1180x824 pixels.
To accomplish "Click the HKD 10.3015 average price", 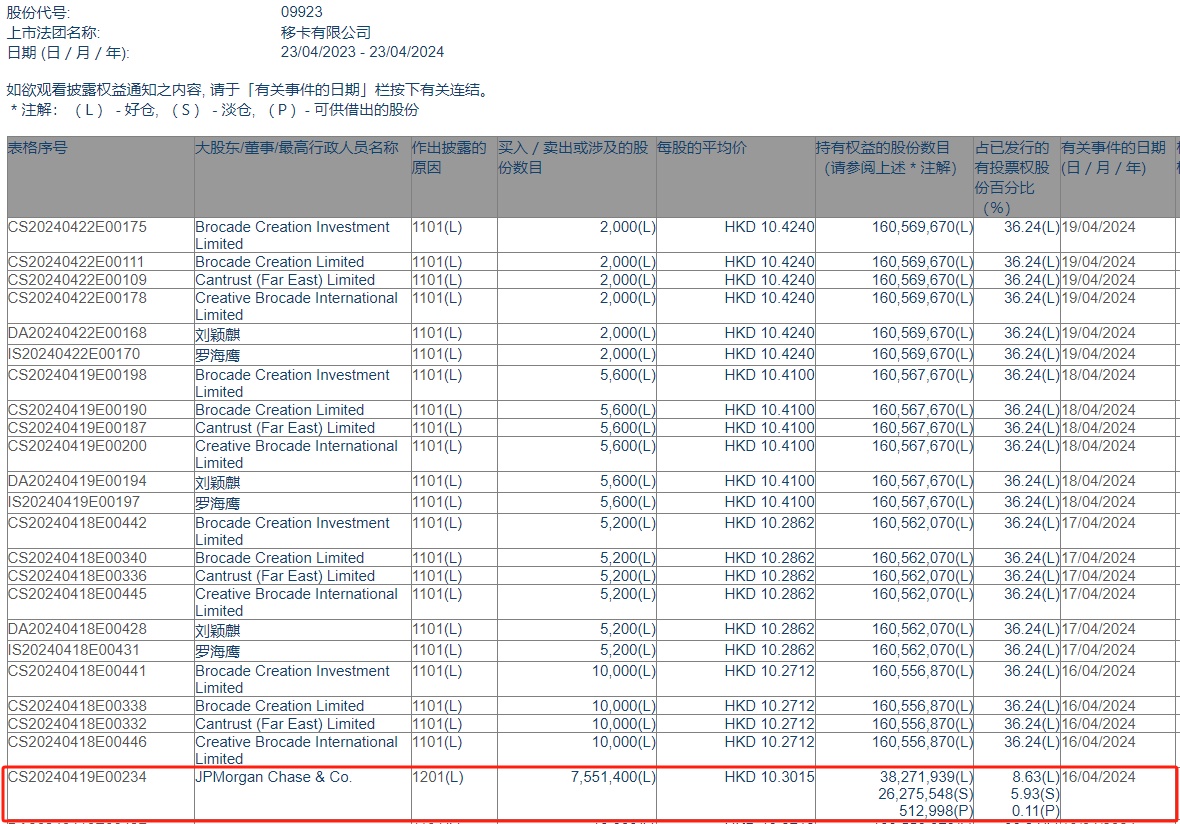I will pyautogui.click(x=769, y=777).
